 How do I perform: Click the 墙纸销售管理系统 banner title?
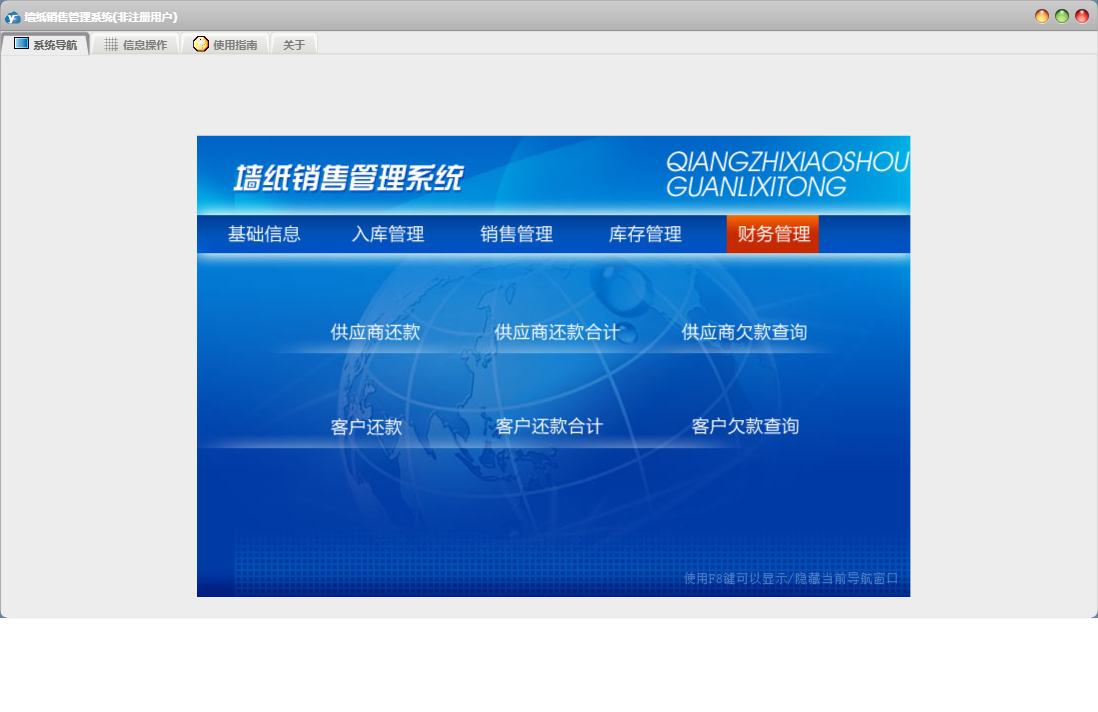click(348, 178)
